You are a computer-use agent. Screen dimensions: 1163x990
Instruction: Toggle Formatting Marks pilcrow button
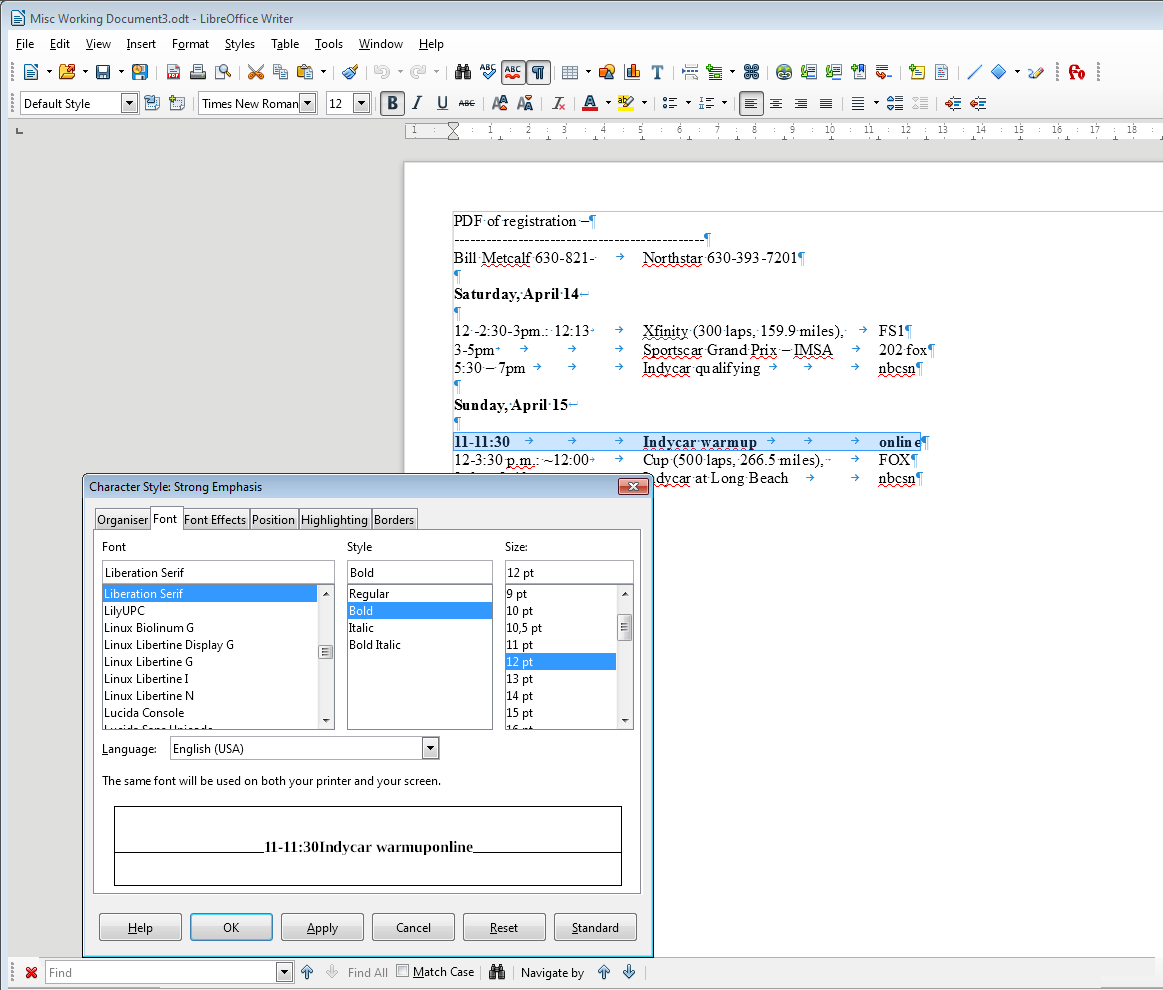(538, 72)
